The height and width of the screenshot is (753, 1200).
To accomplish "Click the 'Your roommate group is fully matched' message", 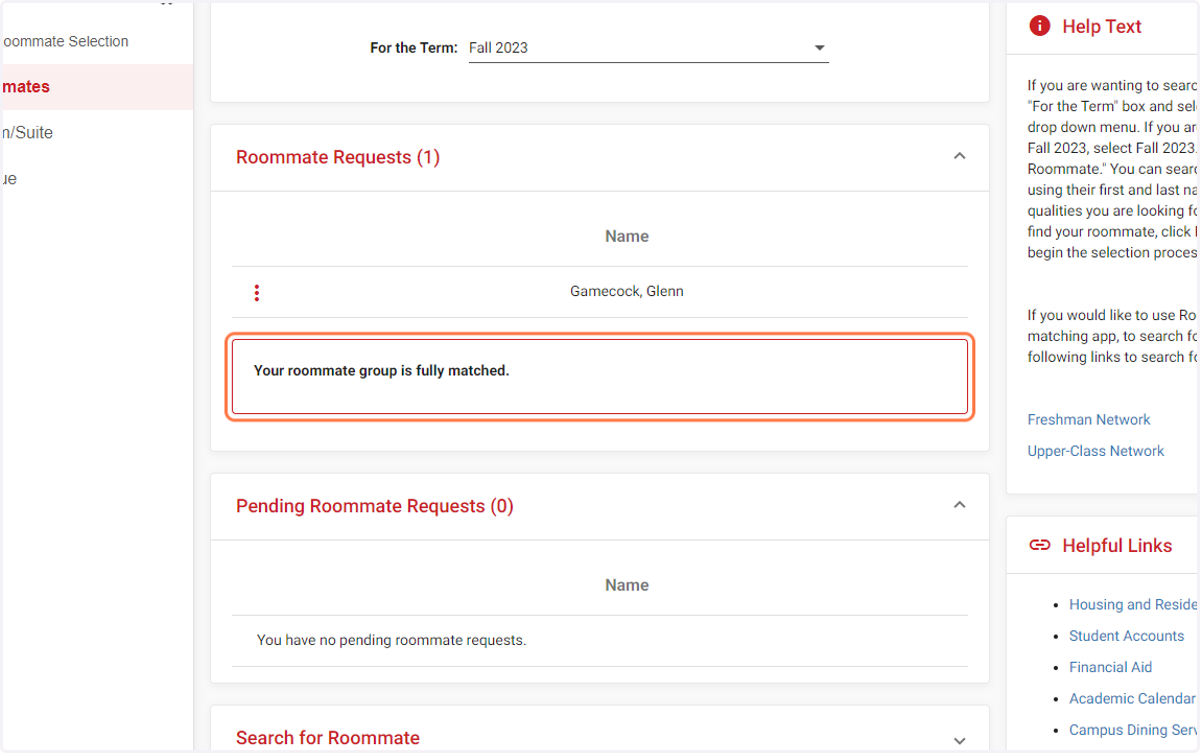I will pyautogui.click(x=381, y=371).
